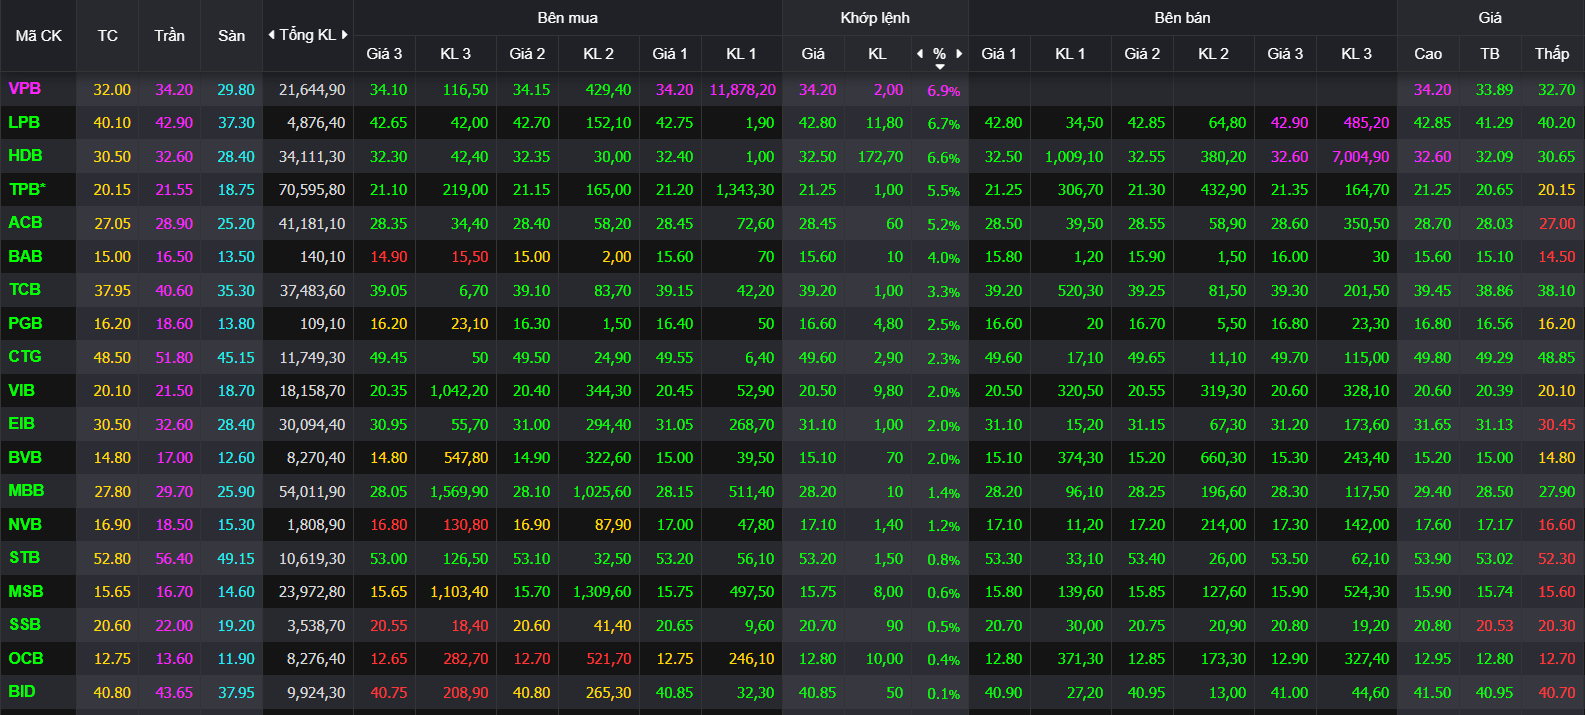The height and width of the screenshot is (715, 1585).
Task: Open the VPB stock symbol
Action: point(25,89)
